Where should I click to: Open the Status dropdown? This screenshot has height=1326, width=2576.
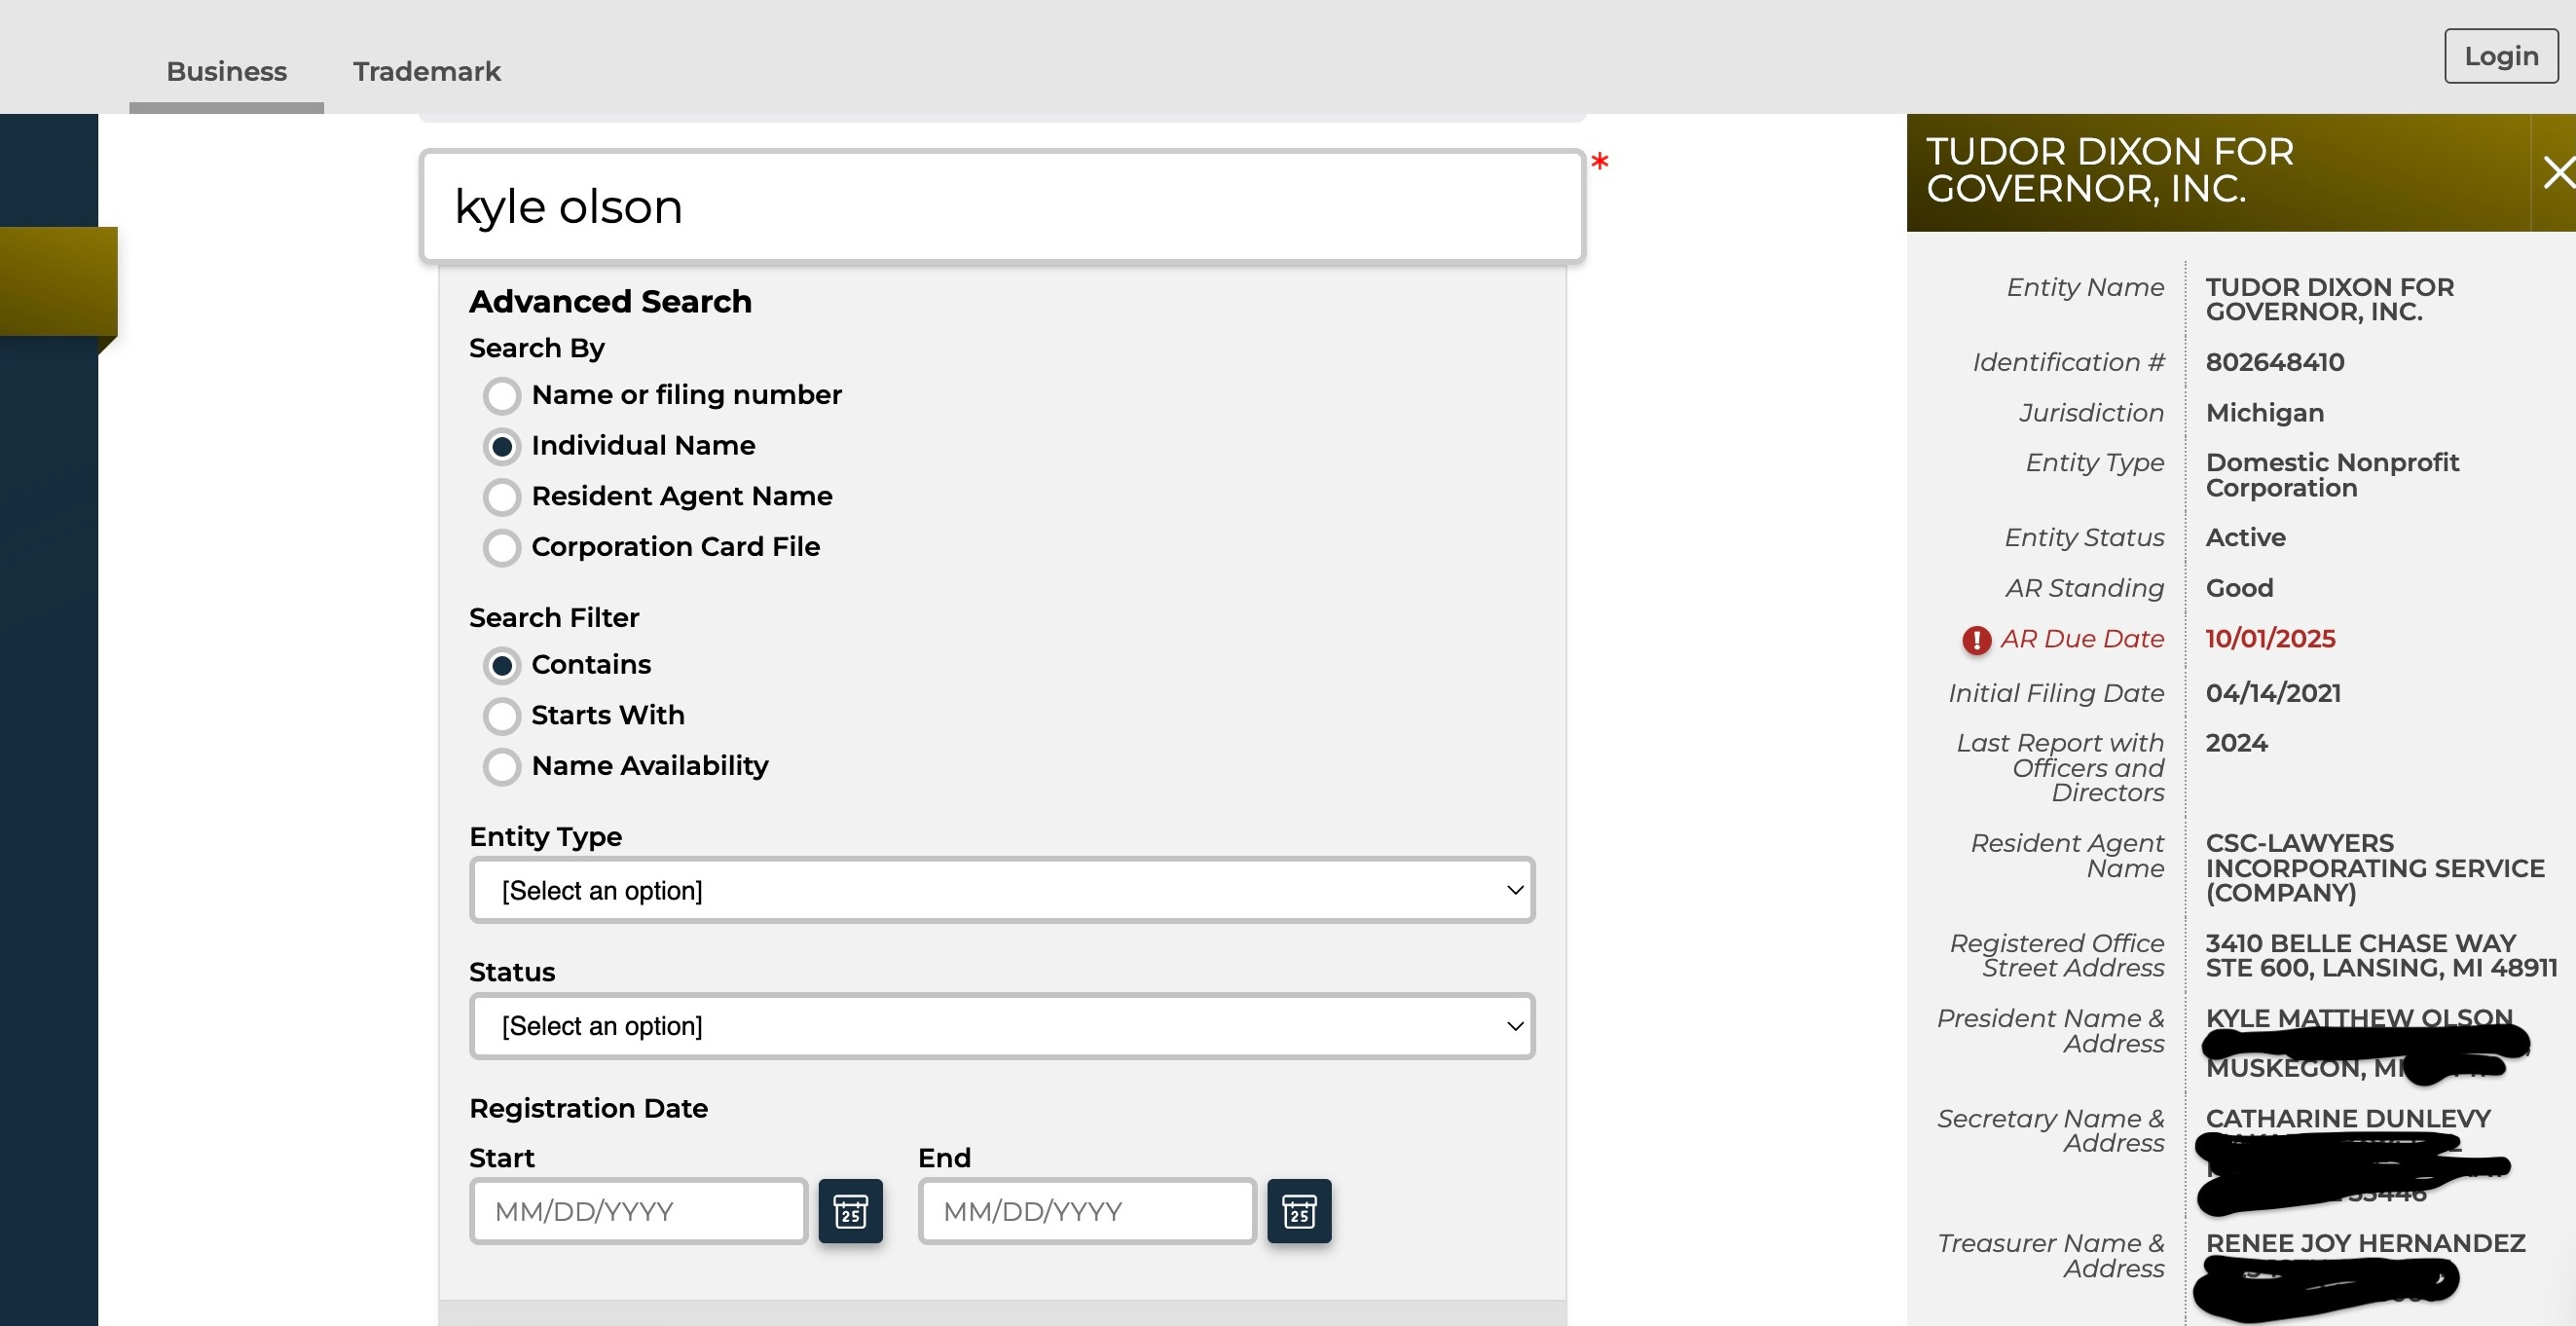(1002, 1026)
